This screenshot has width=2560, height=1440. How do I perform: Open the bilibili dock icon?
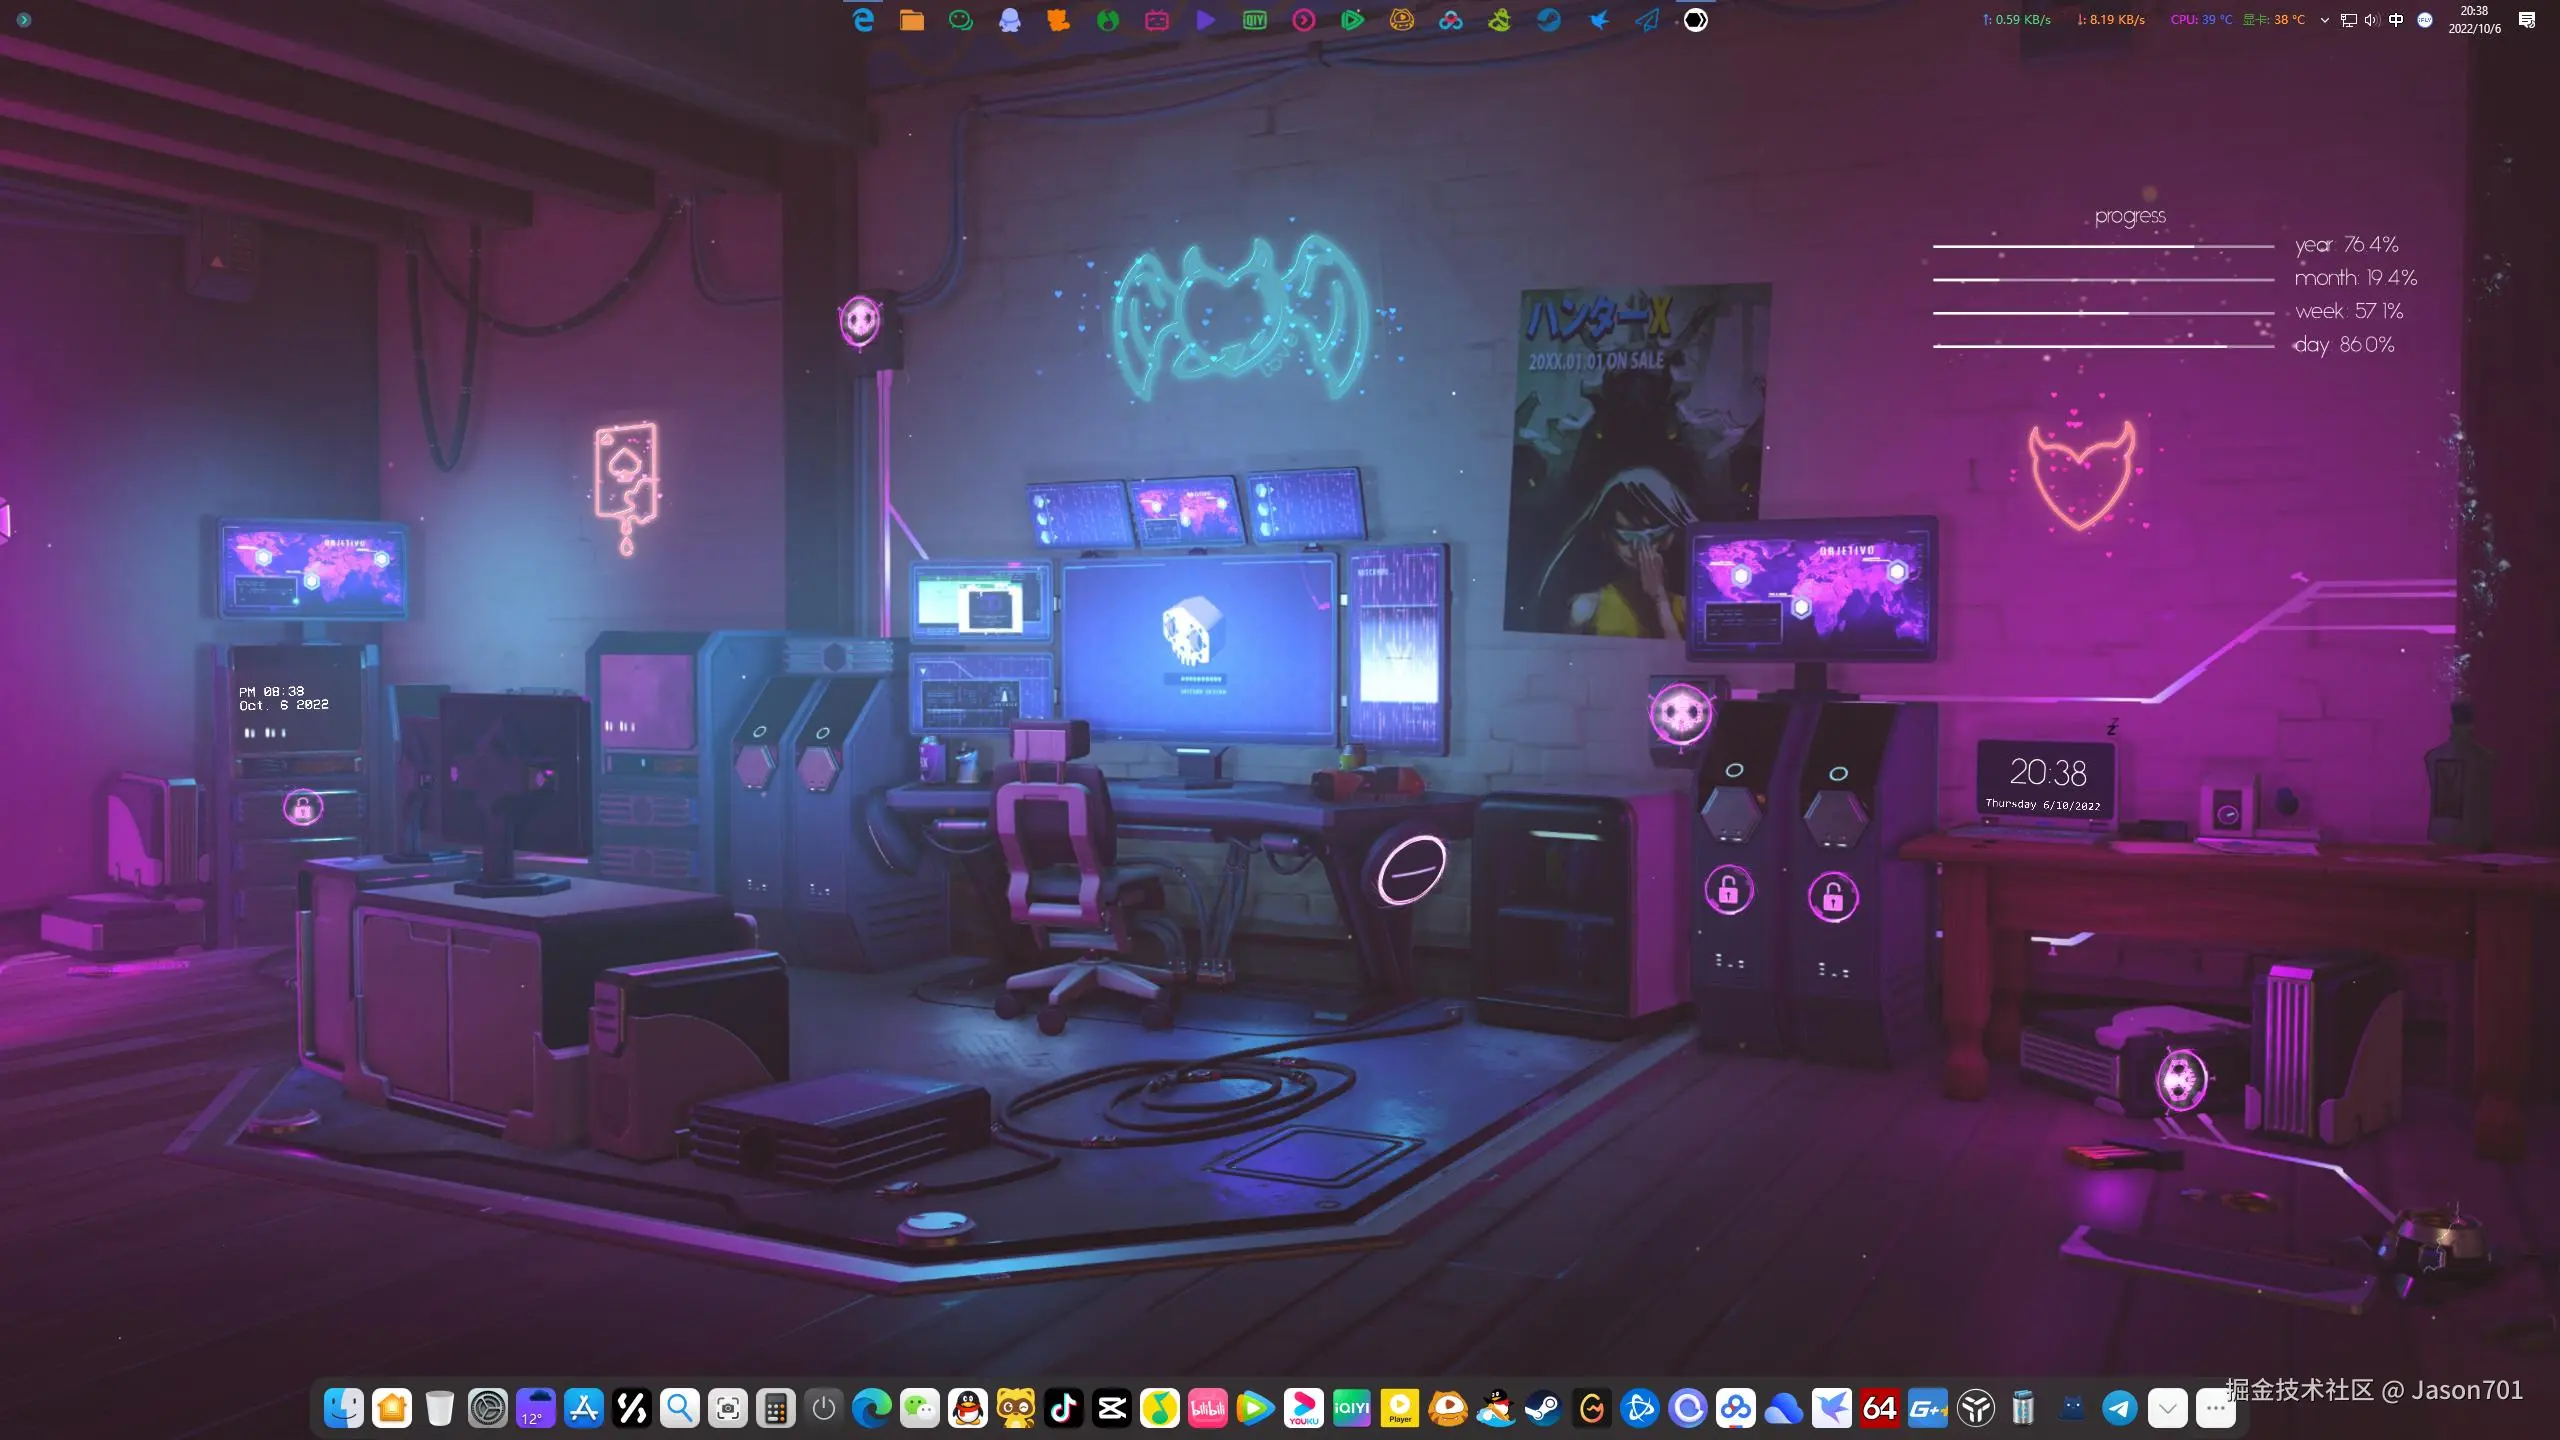click(1208, 1409)
